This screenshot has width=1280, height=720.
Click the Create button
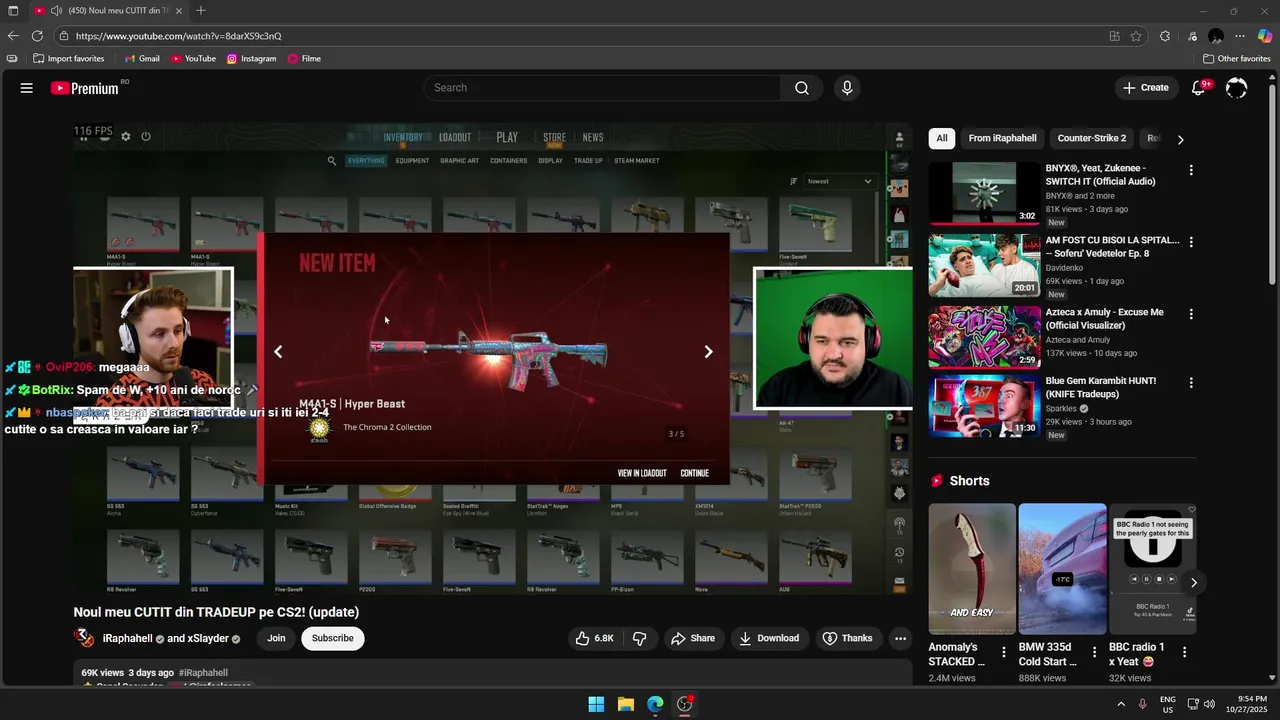point(1145,88)
